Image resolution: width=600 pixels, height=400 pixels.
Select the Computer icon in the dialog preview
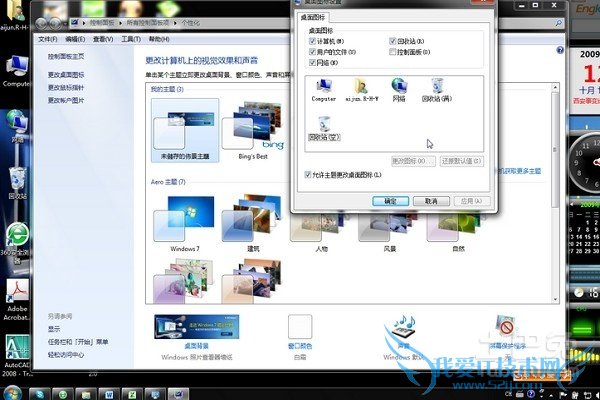[x=324, y=90]
